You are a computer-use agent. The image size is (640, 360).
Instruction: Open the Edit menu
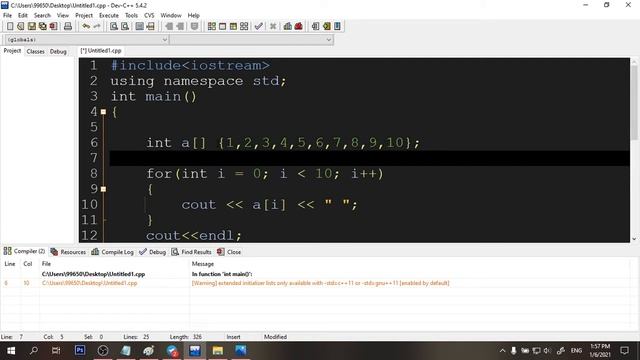click(23, 16)
